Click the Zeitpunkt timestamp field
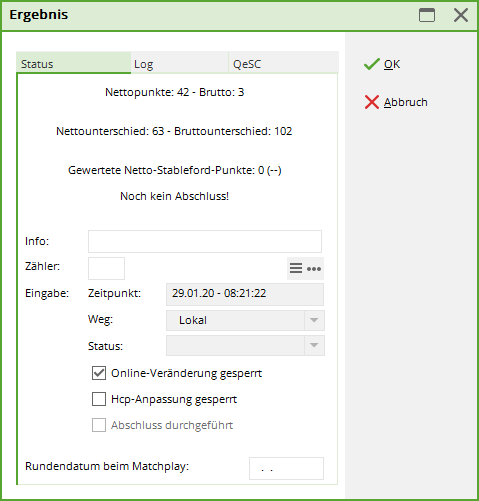This screenshot has height=501, width=479. 245,294
